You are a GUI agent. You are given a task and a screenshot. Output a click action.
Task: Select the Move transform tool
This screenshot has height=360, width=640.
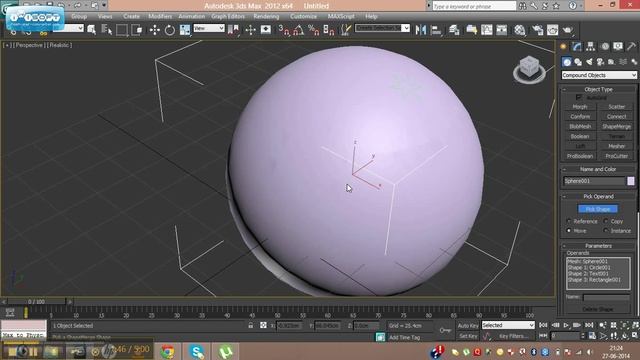(155, 30)
